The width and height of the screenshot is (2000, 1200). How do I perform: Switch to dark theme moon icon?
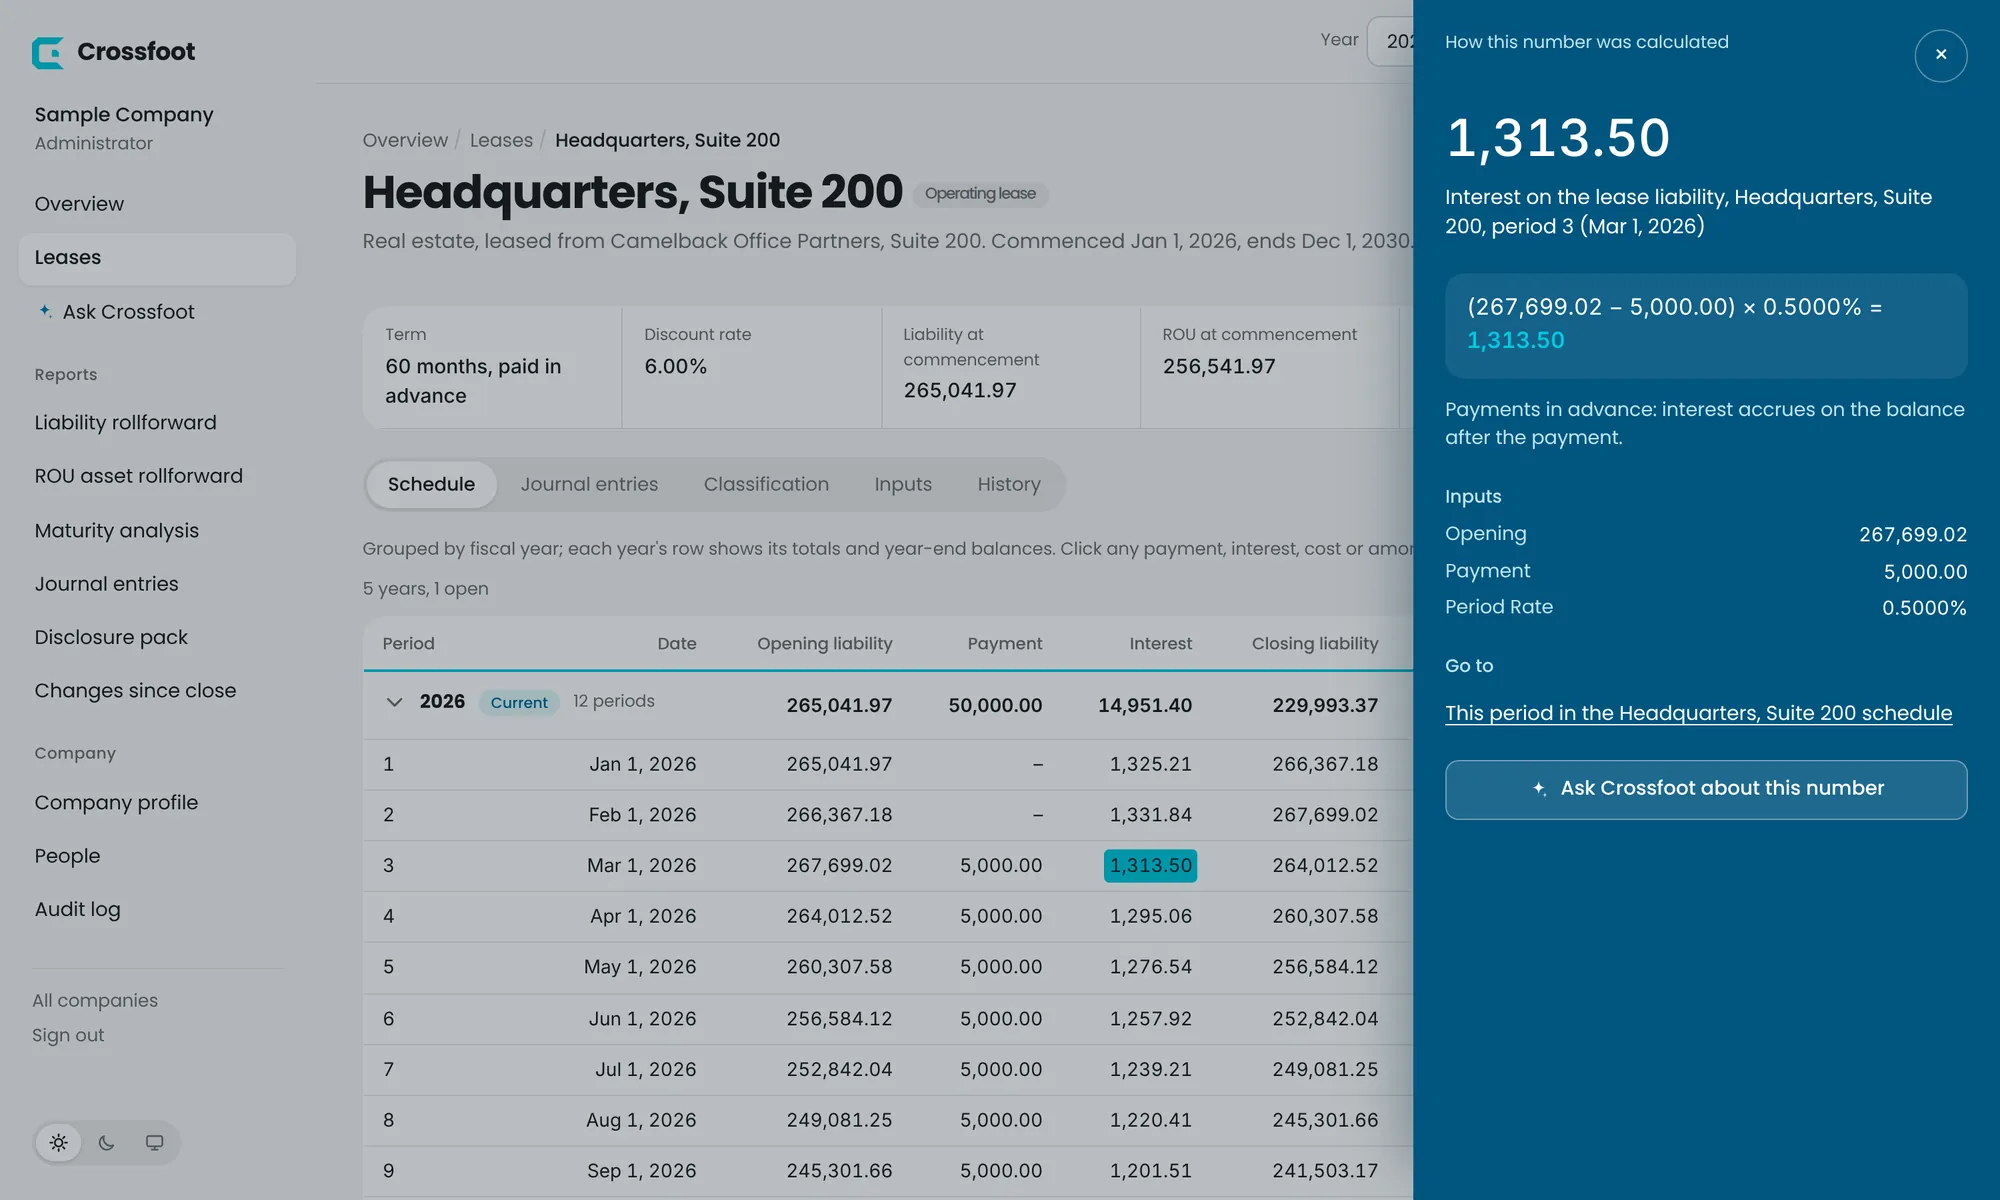[x=107, y=1142]
